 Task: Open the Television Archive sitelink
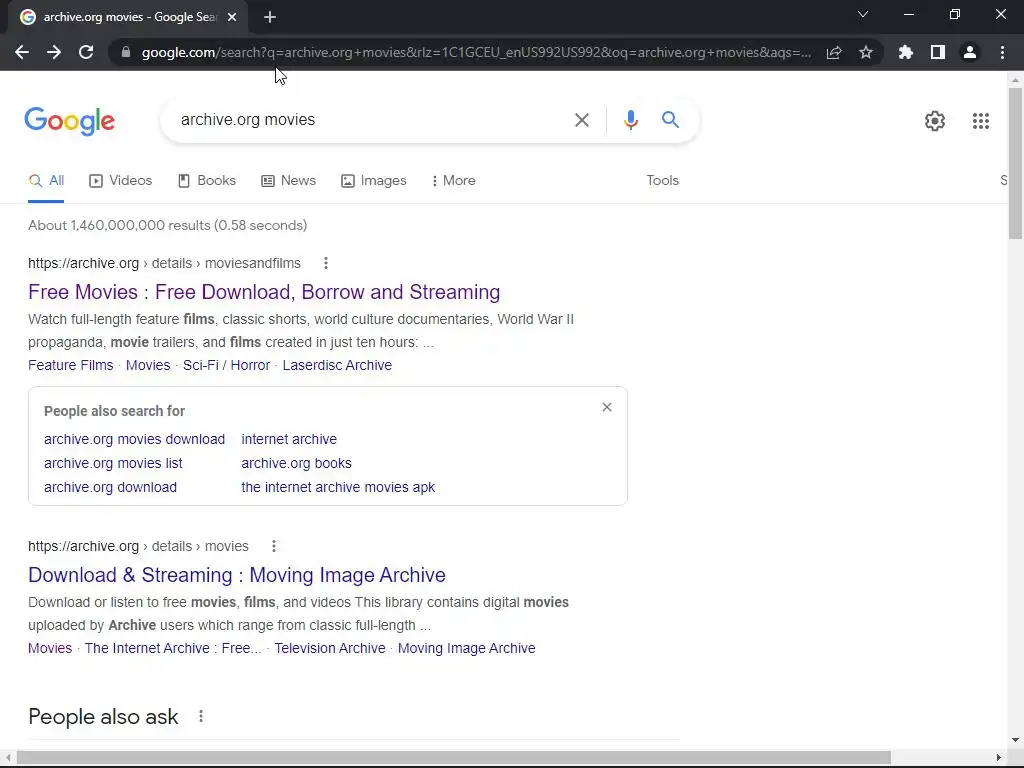tap(330, 648)
